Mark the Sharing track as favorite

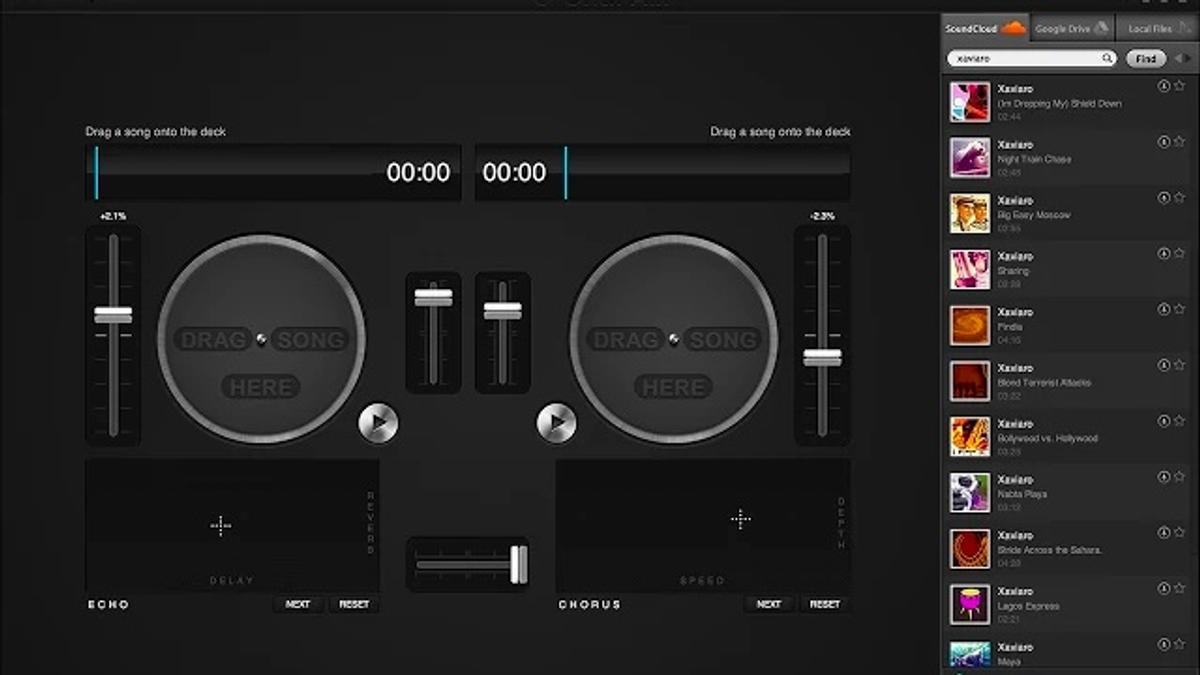1180,254
